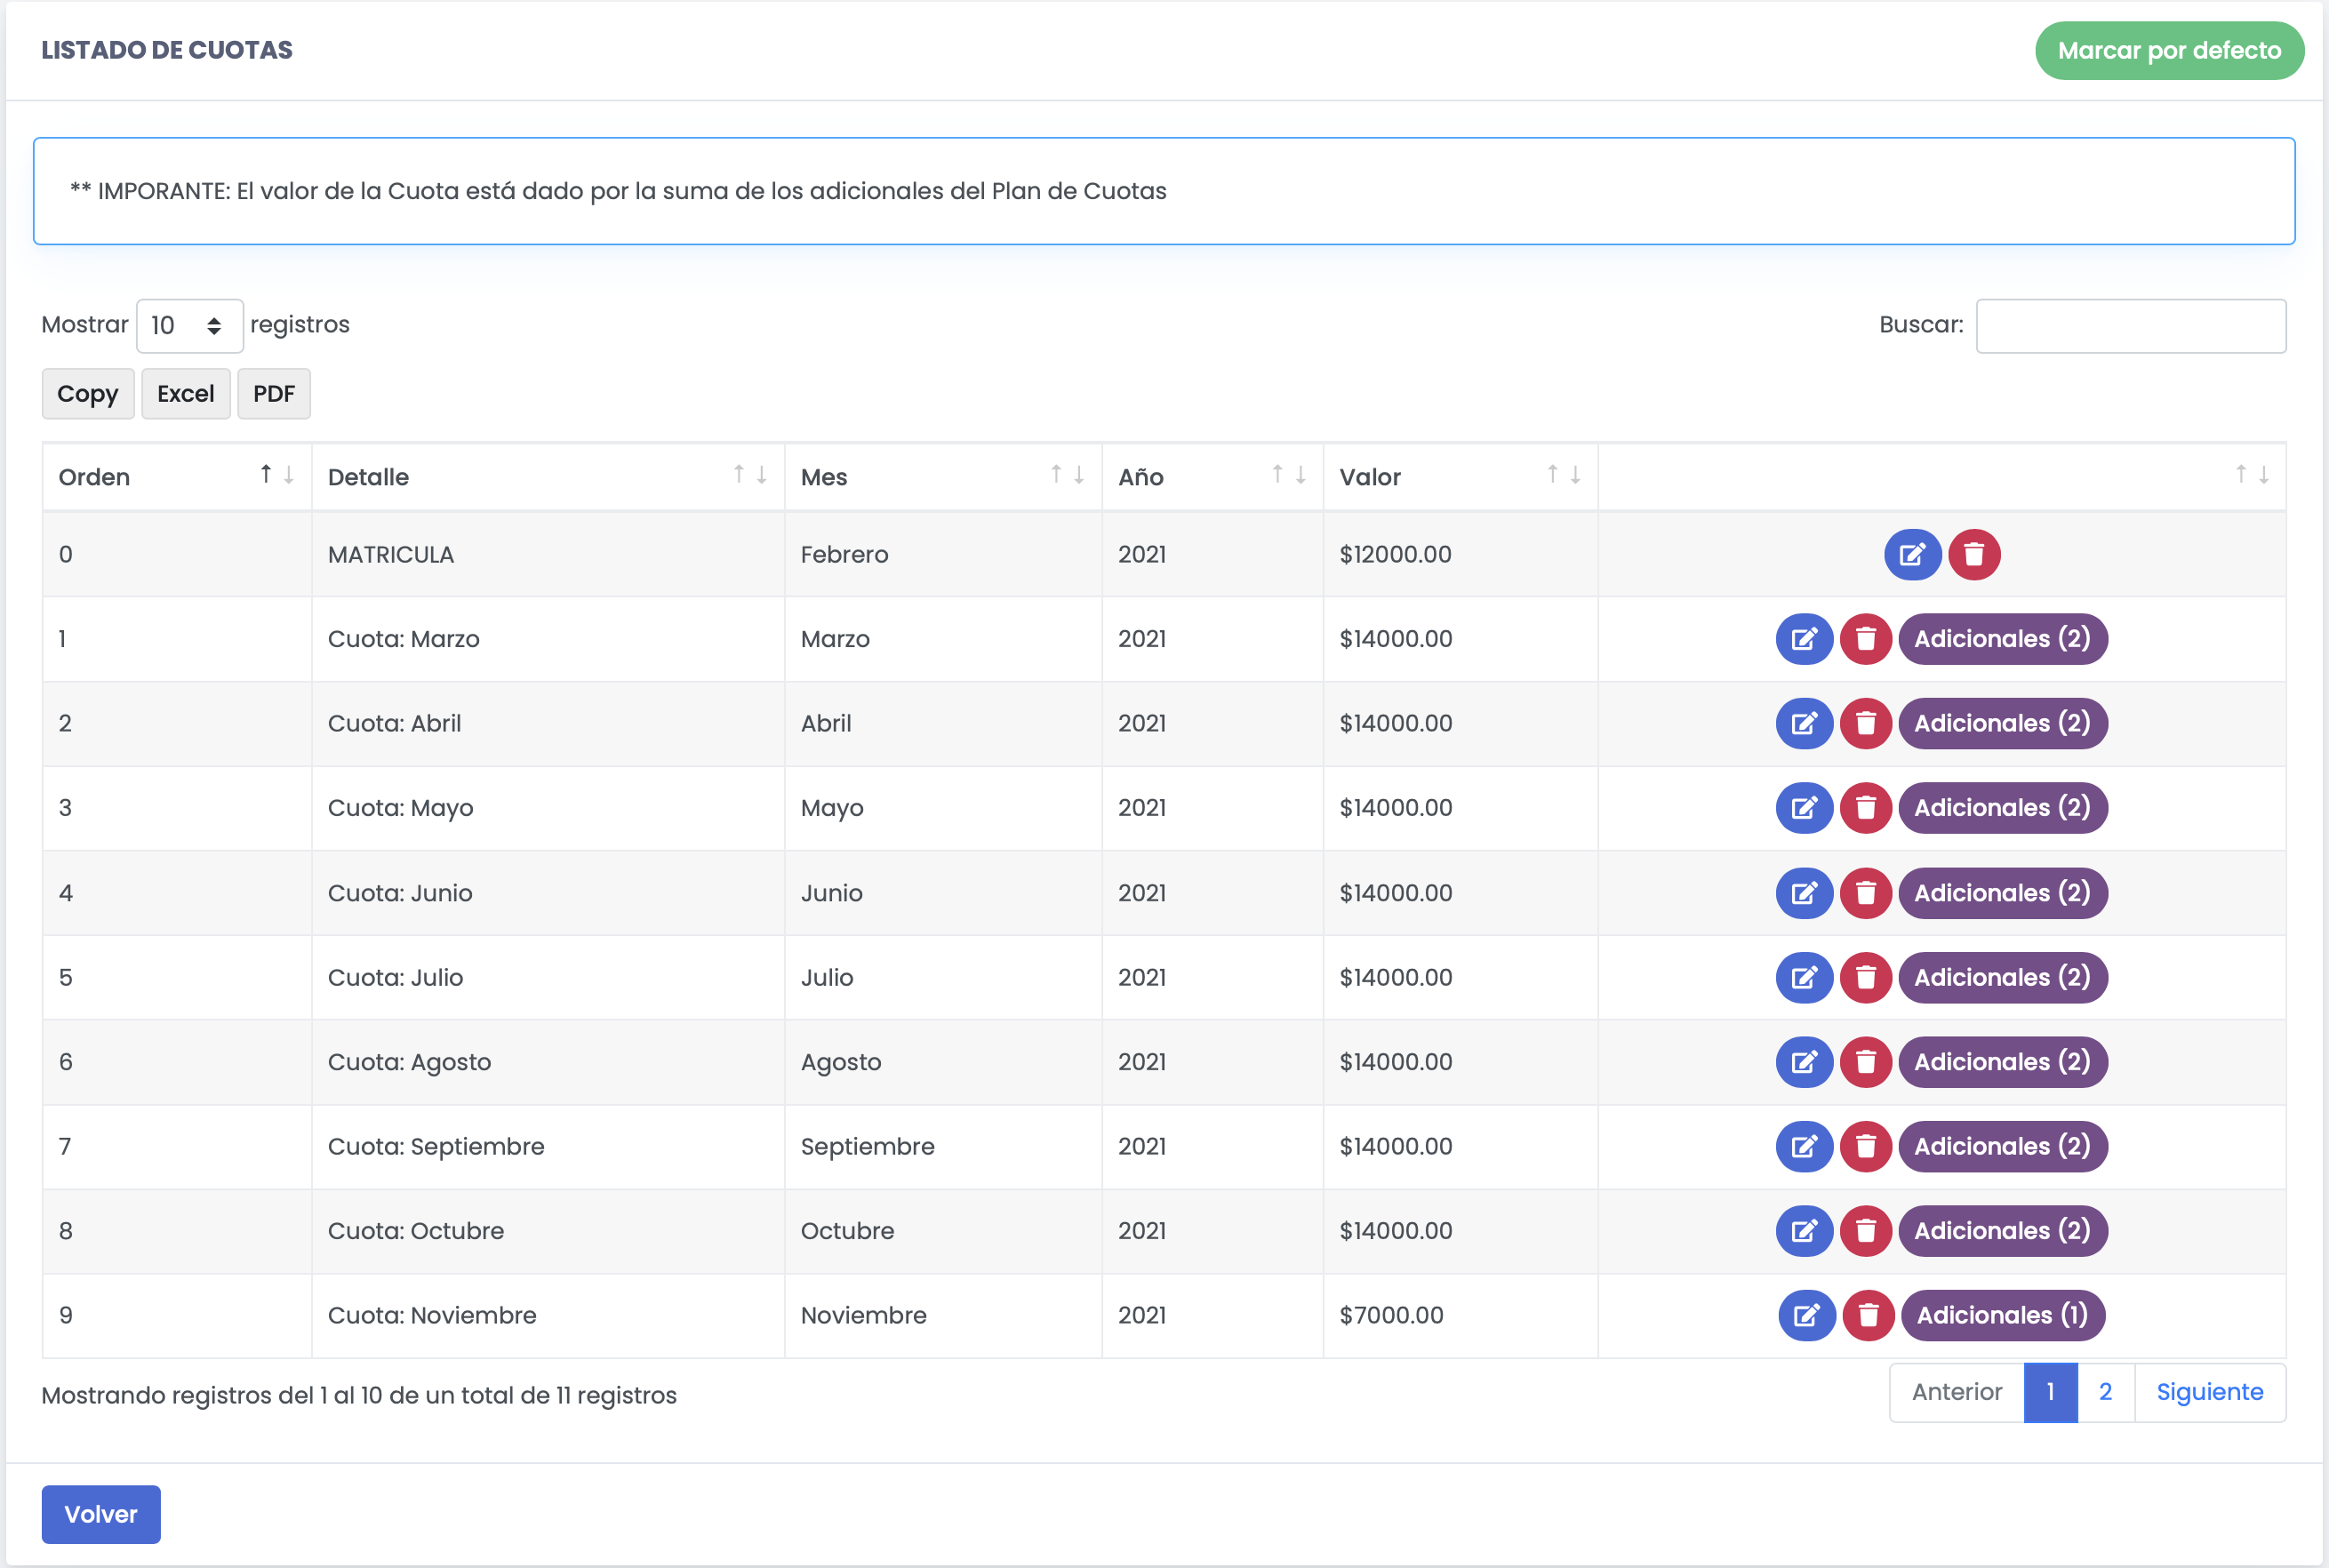Delete the Cuota: Septiembre row

(x=1866, y=1146)
